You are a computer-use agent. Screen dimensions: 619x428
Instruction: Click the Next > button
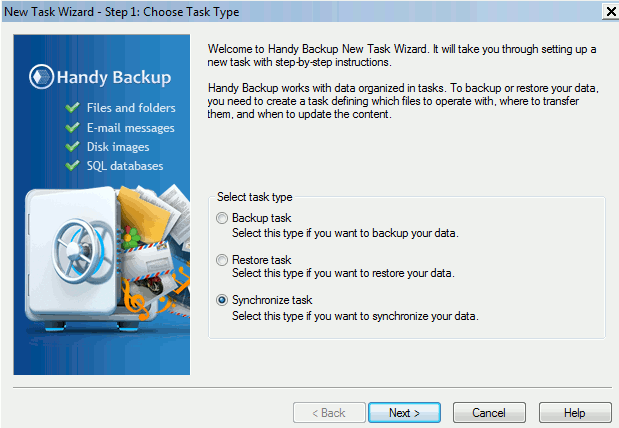pos(404,413)
